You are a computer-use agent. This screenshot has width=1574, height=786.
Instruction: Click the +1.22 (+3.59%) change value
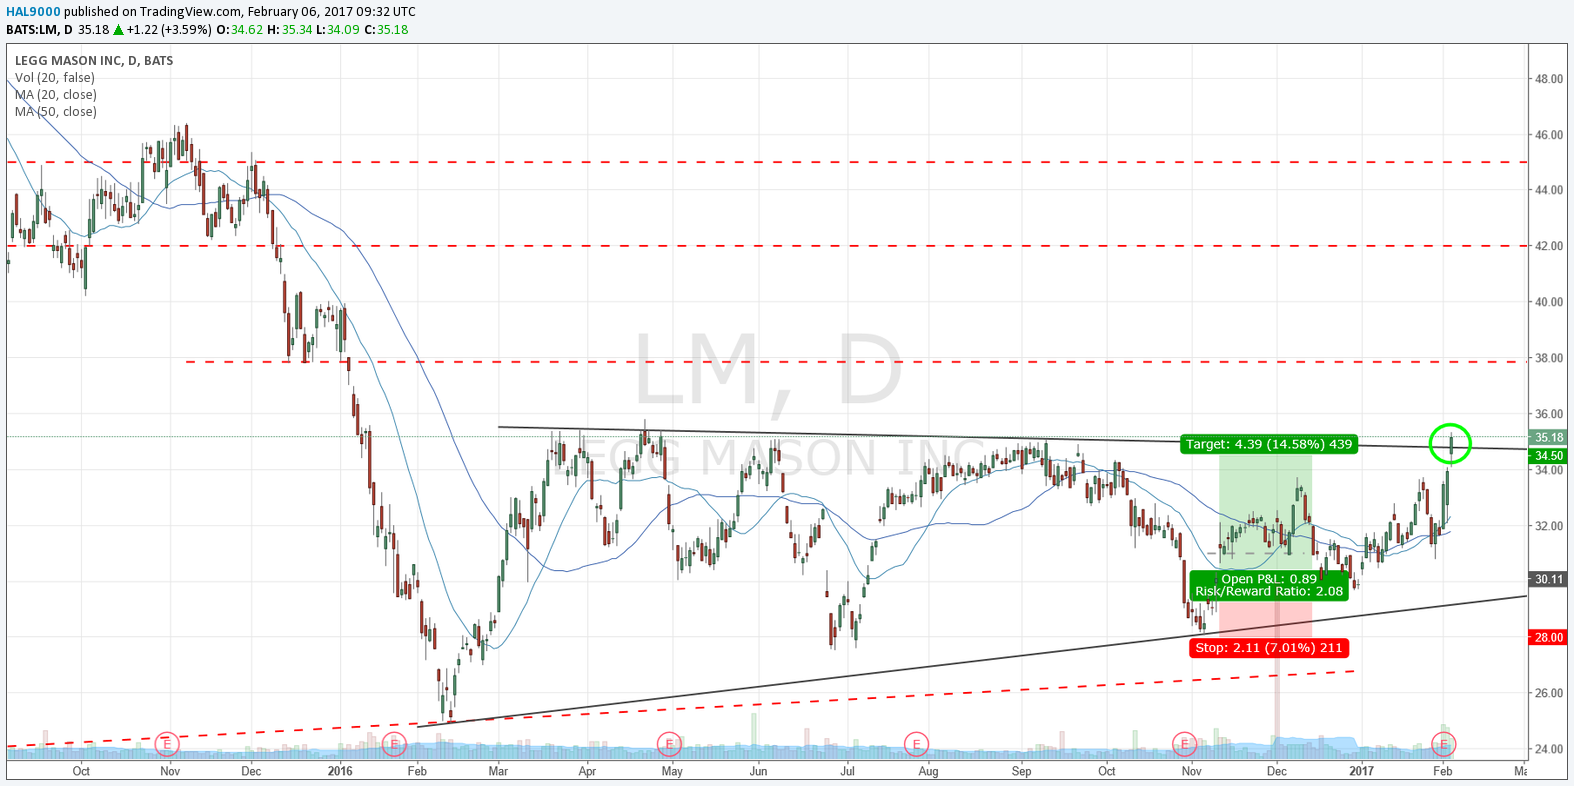pyautogui.click(x=169, y=30)
